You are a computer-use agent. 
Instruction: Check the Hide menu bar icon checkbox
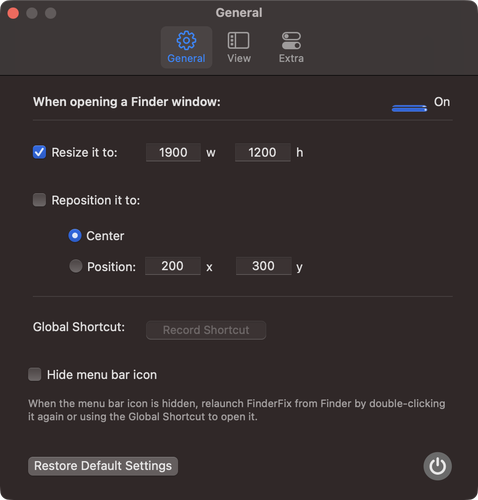click(35, 374)
